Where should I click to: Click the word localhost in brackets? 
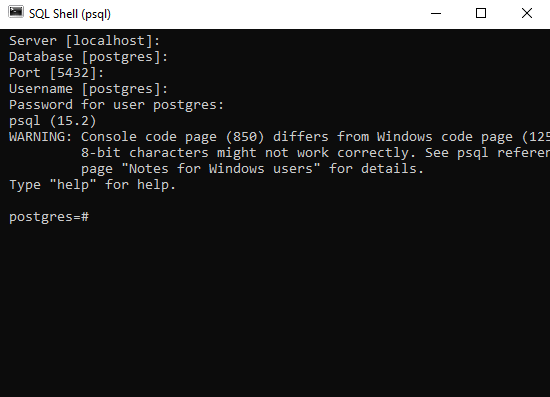(x=109, y=41)
